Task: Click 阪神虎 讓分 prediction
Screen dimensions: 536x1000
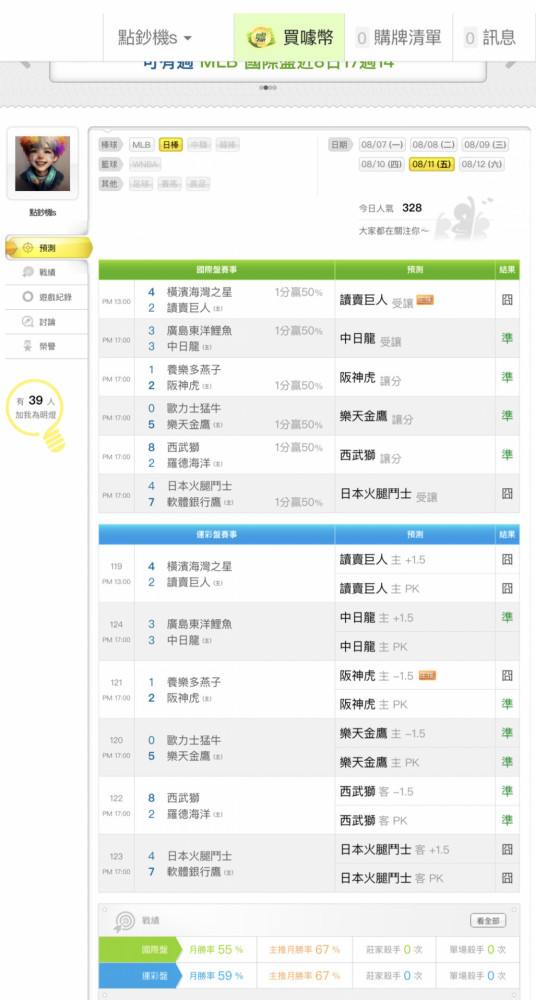Action: 371,379
